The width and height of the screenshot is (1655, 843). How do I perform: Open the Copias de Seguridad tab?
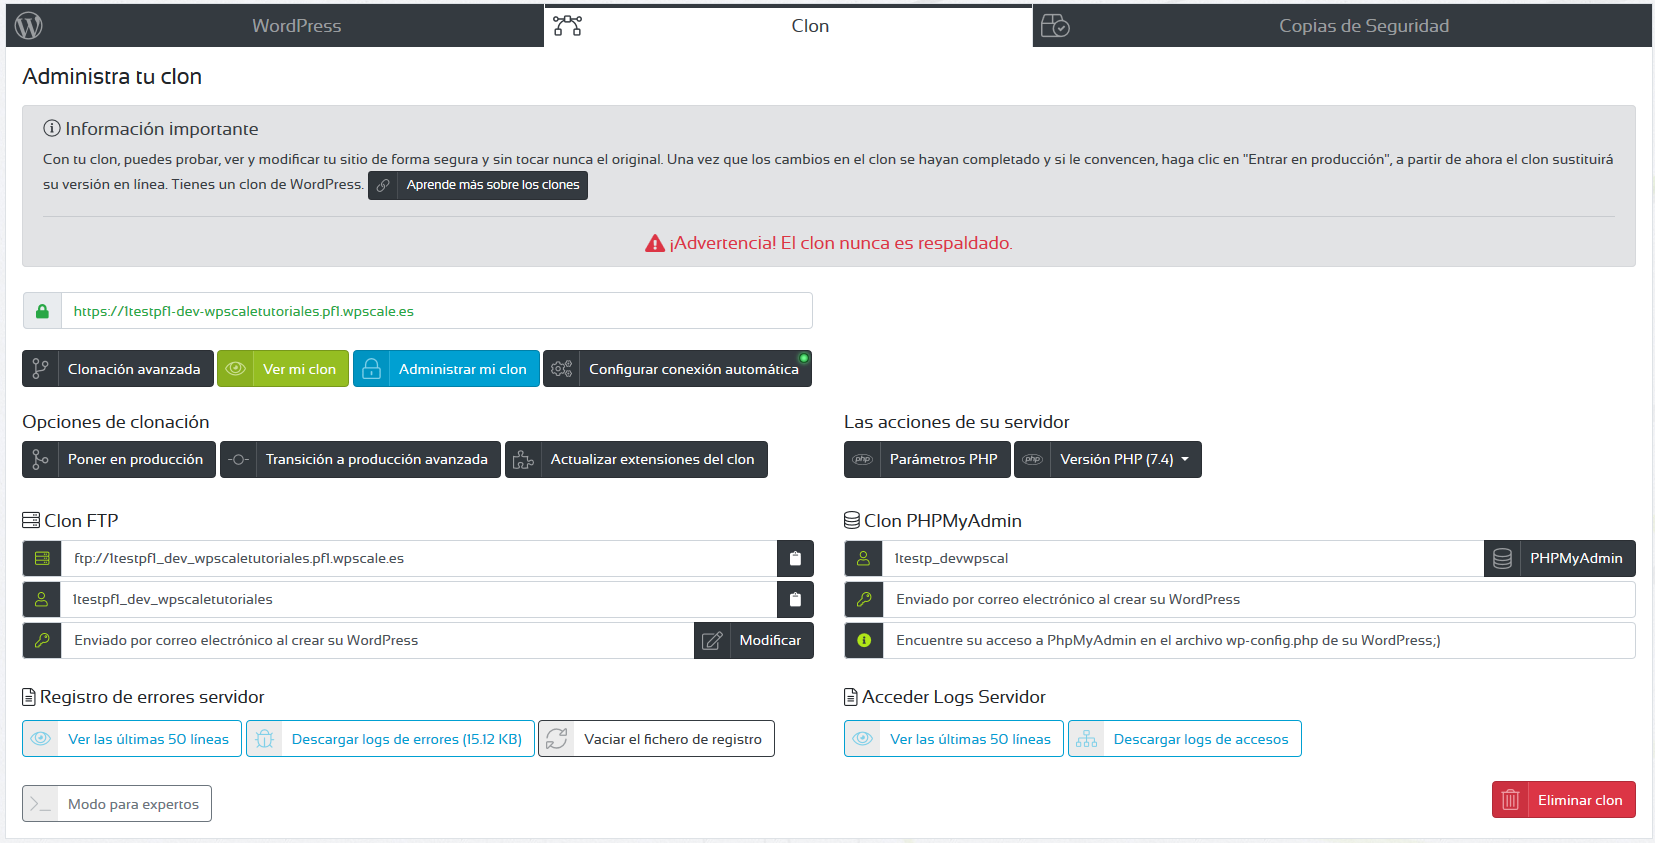pos(1343,26)
